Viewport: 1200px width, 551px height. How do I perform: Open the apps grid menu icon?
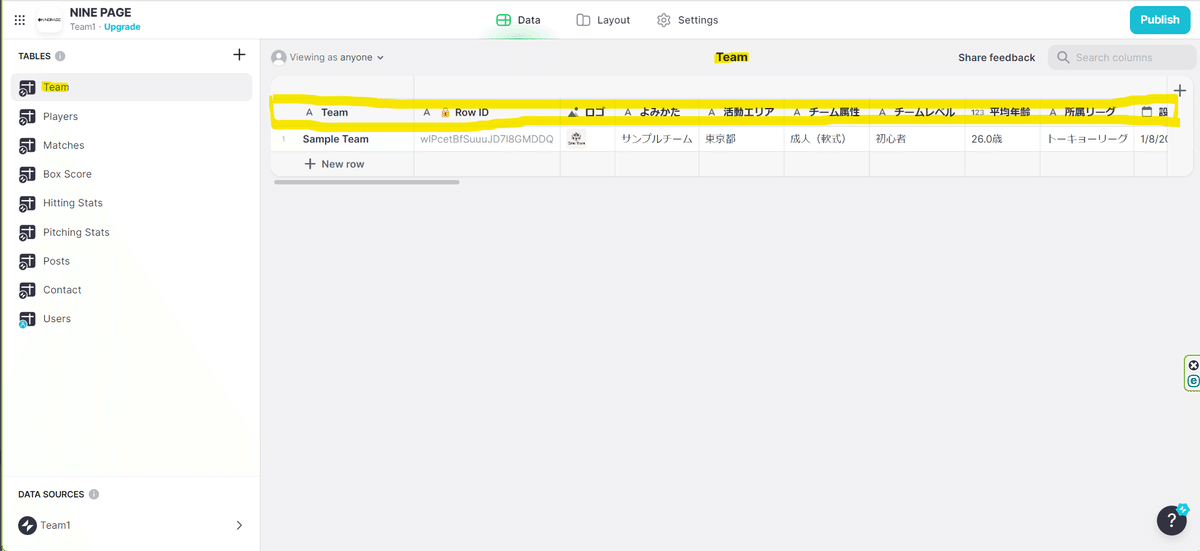[x=20, y=19]
